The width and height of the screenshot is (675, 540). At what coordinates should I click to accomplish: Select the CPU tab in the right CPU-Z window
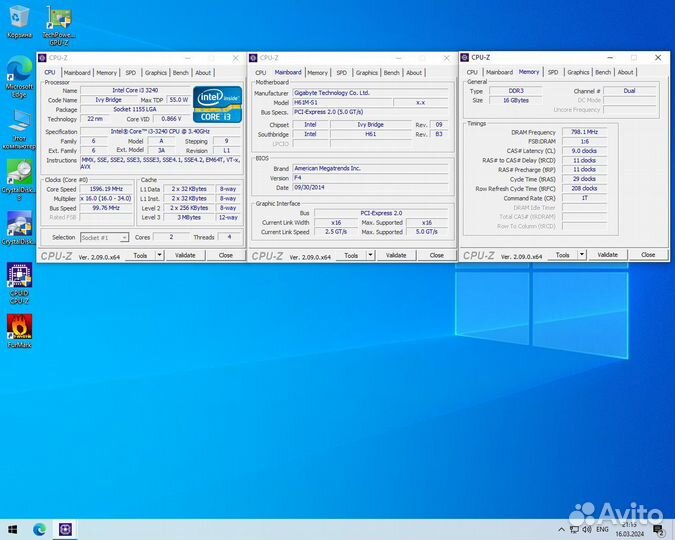(472, 72)
